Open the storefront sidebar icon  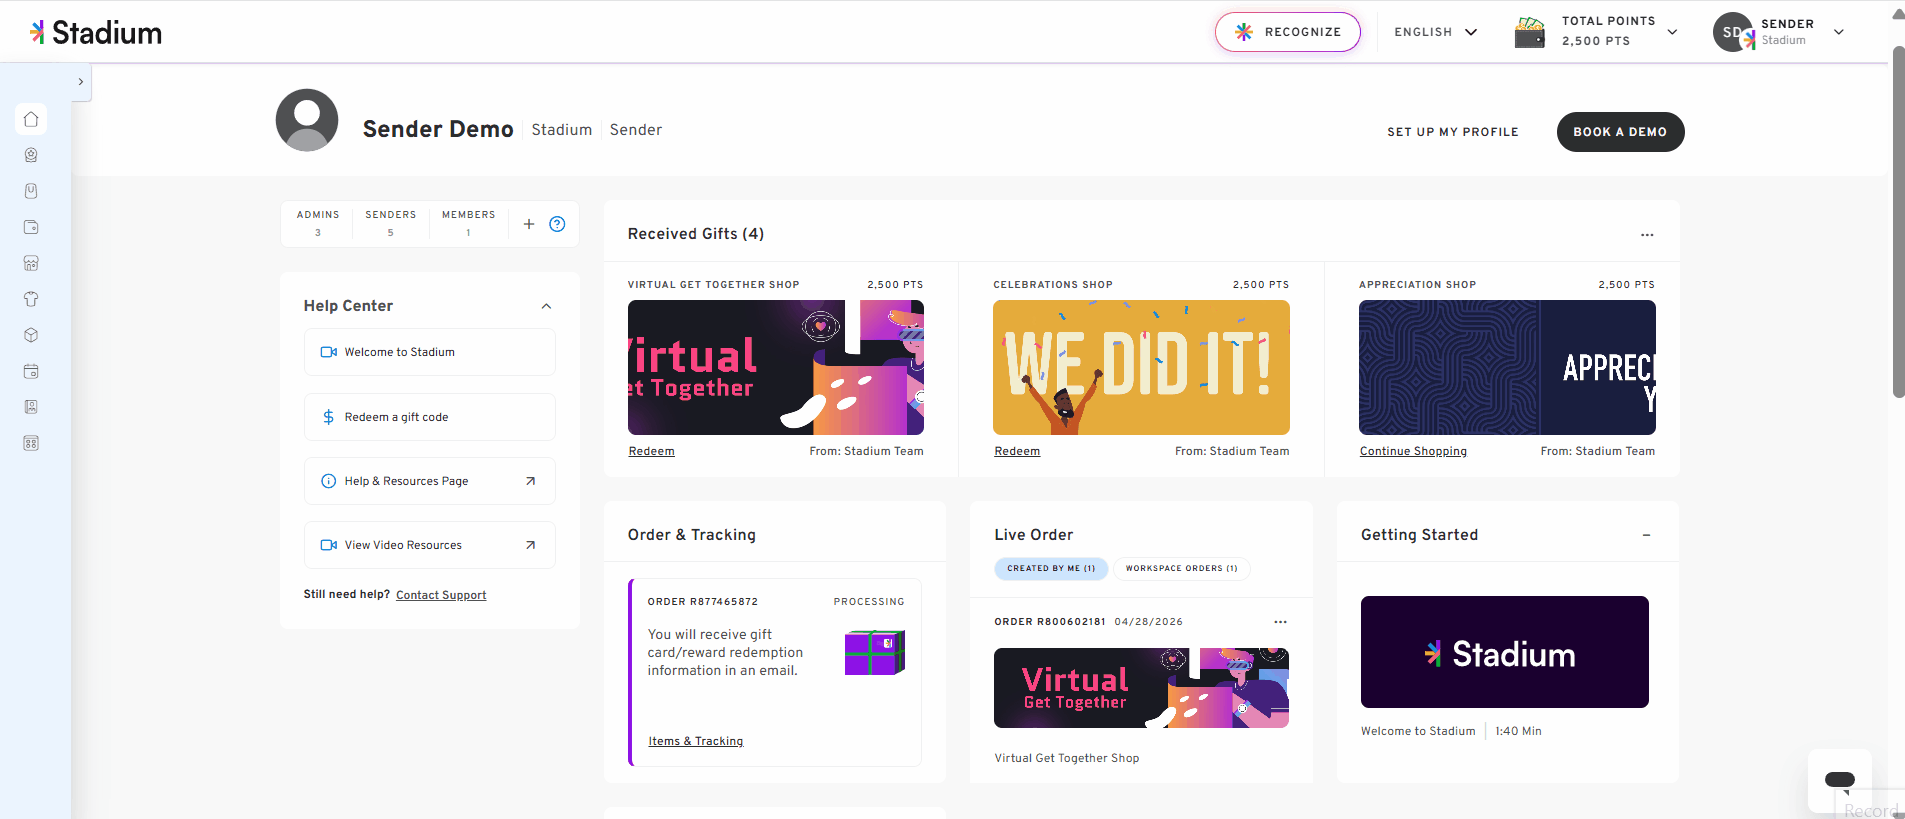pos(31,263)
